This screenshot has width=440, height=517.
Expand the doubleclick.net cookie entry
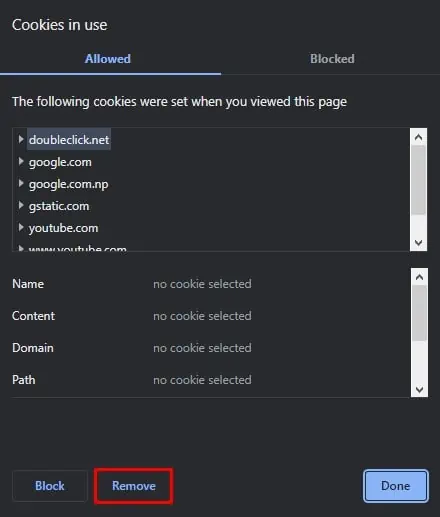21,139
